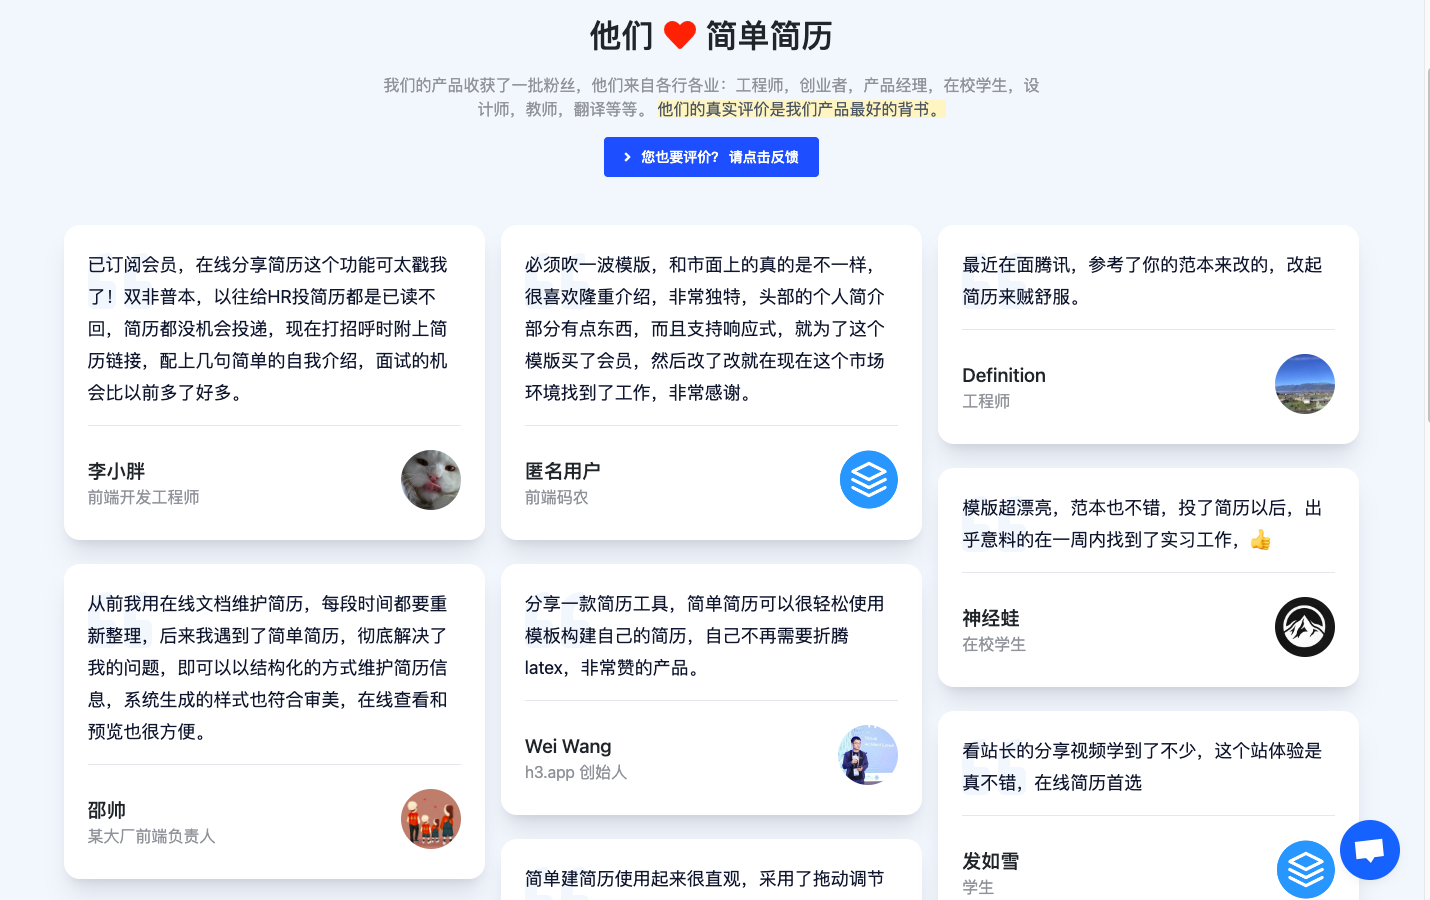1430x900 pixels.
Task: Click Wei Wang's profile photo
Action: (868, 755)
